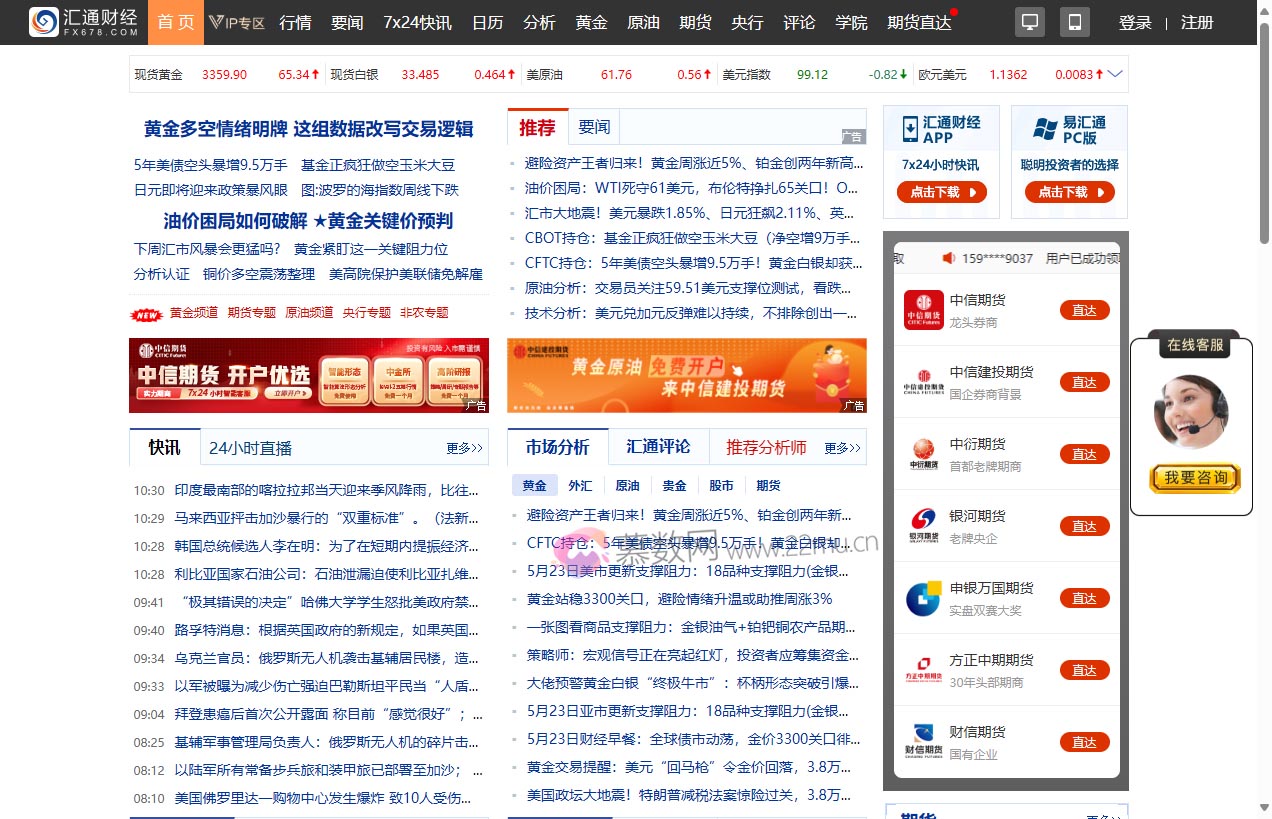Open the 日历 menu item
Viewport: 1272px width, 819px height.
tap(487, 21)
